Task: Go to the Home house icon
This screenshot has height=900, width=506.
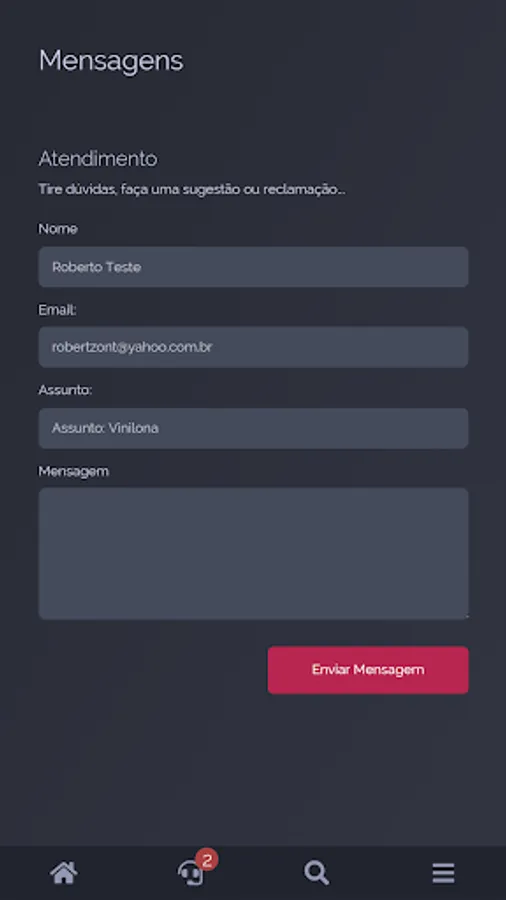Action: click(x=64, y=873)
